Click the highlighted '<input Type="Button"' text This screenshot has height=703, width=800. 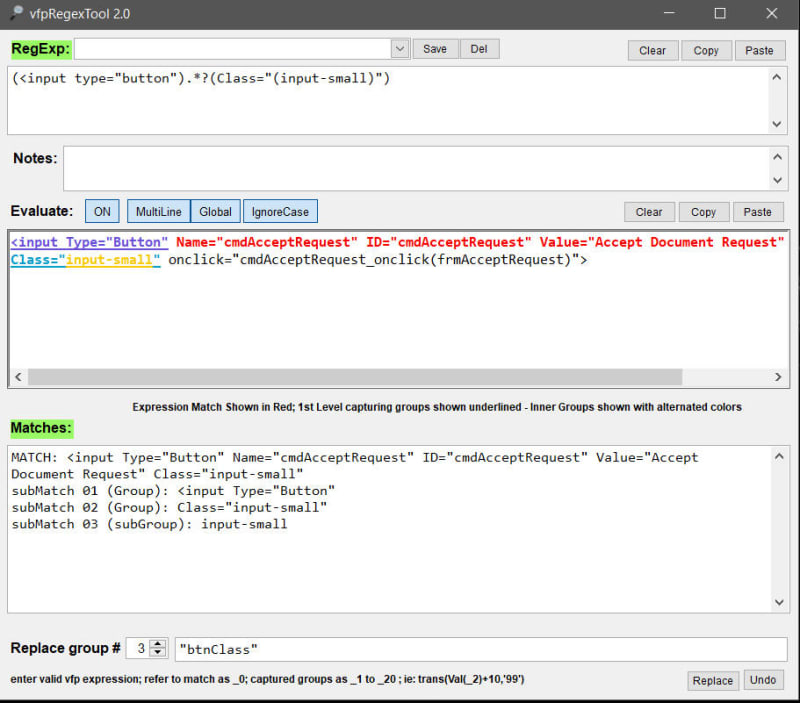(x=89, y=242)
